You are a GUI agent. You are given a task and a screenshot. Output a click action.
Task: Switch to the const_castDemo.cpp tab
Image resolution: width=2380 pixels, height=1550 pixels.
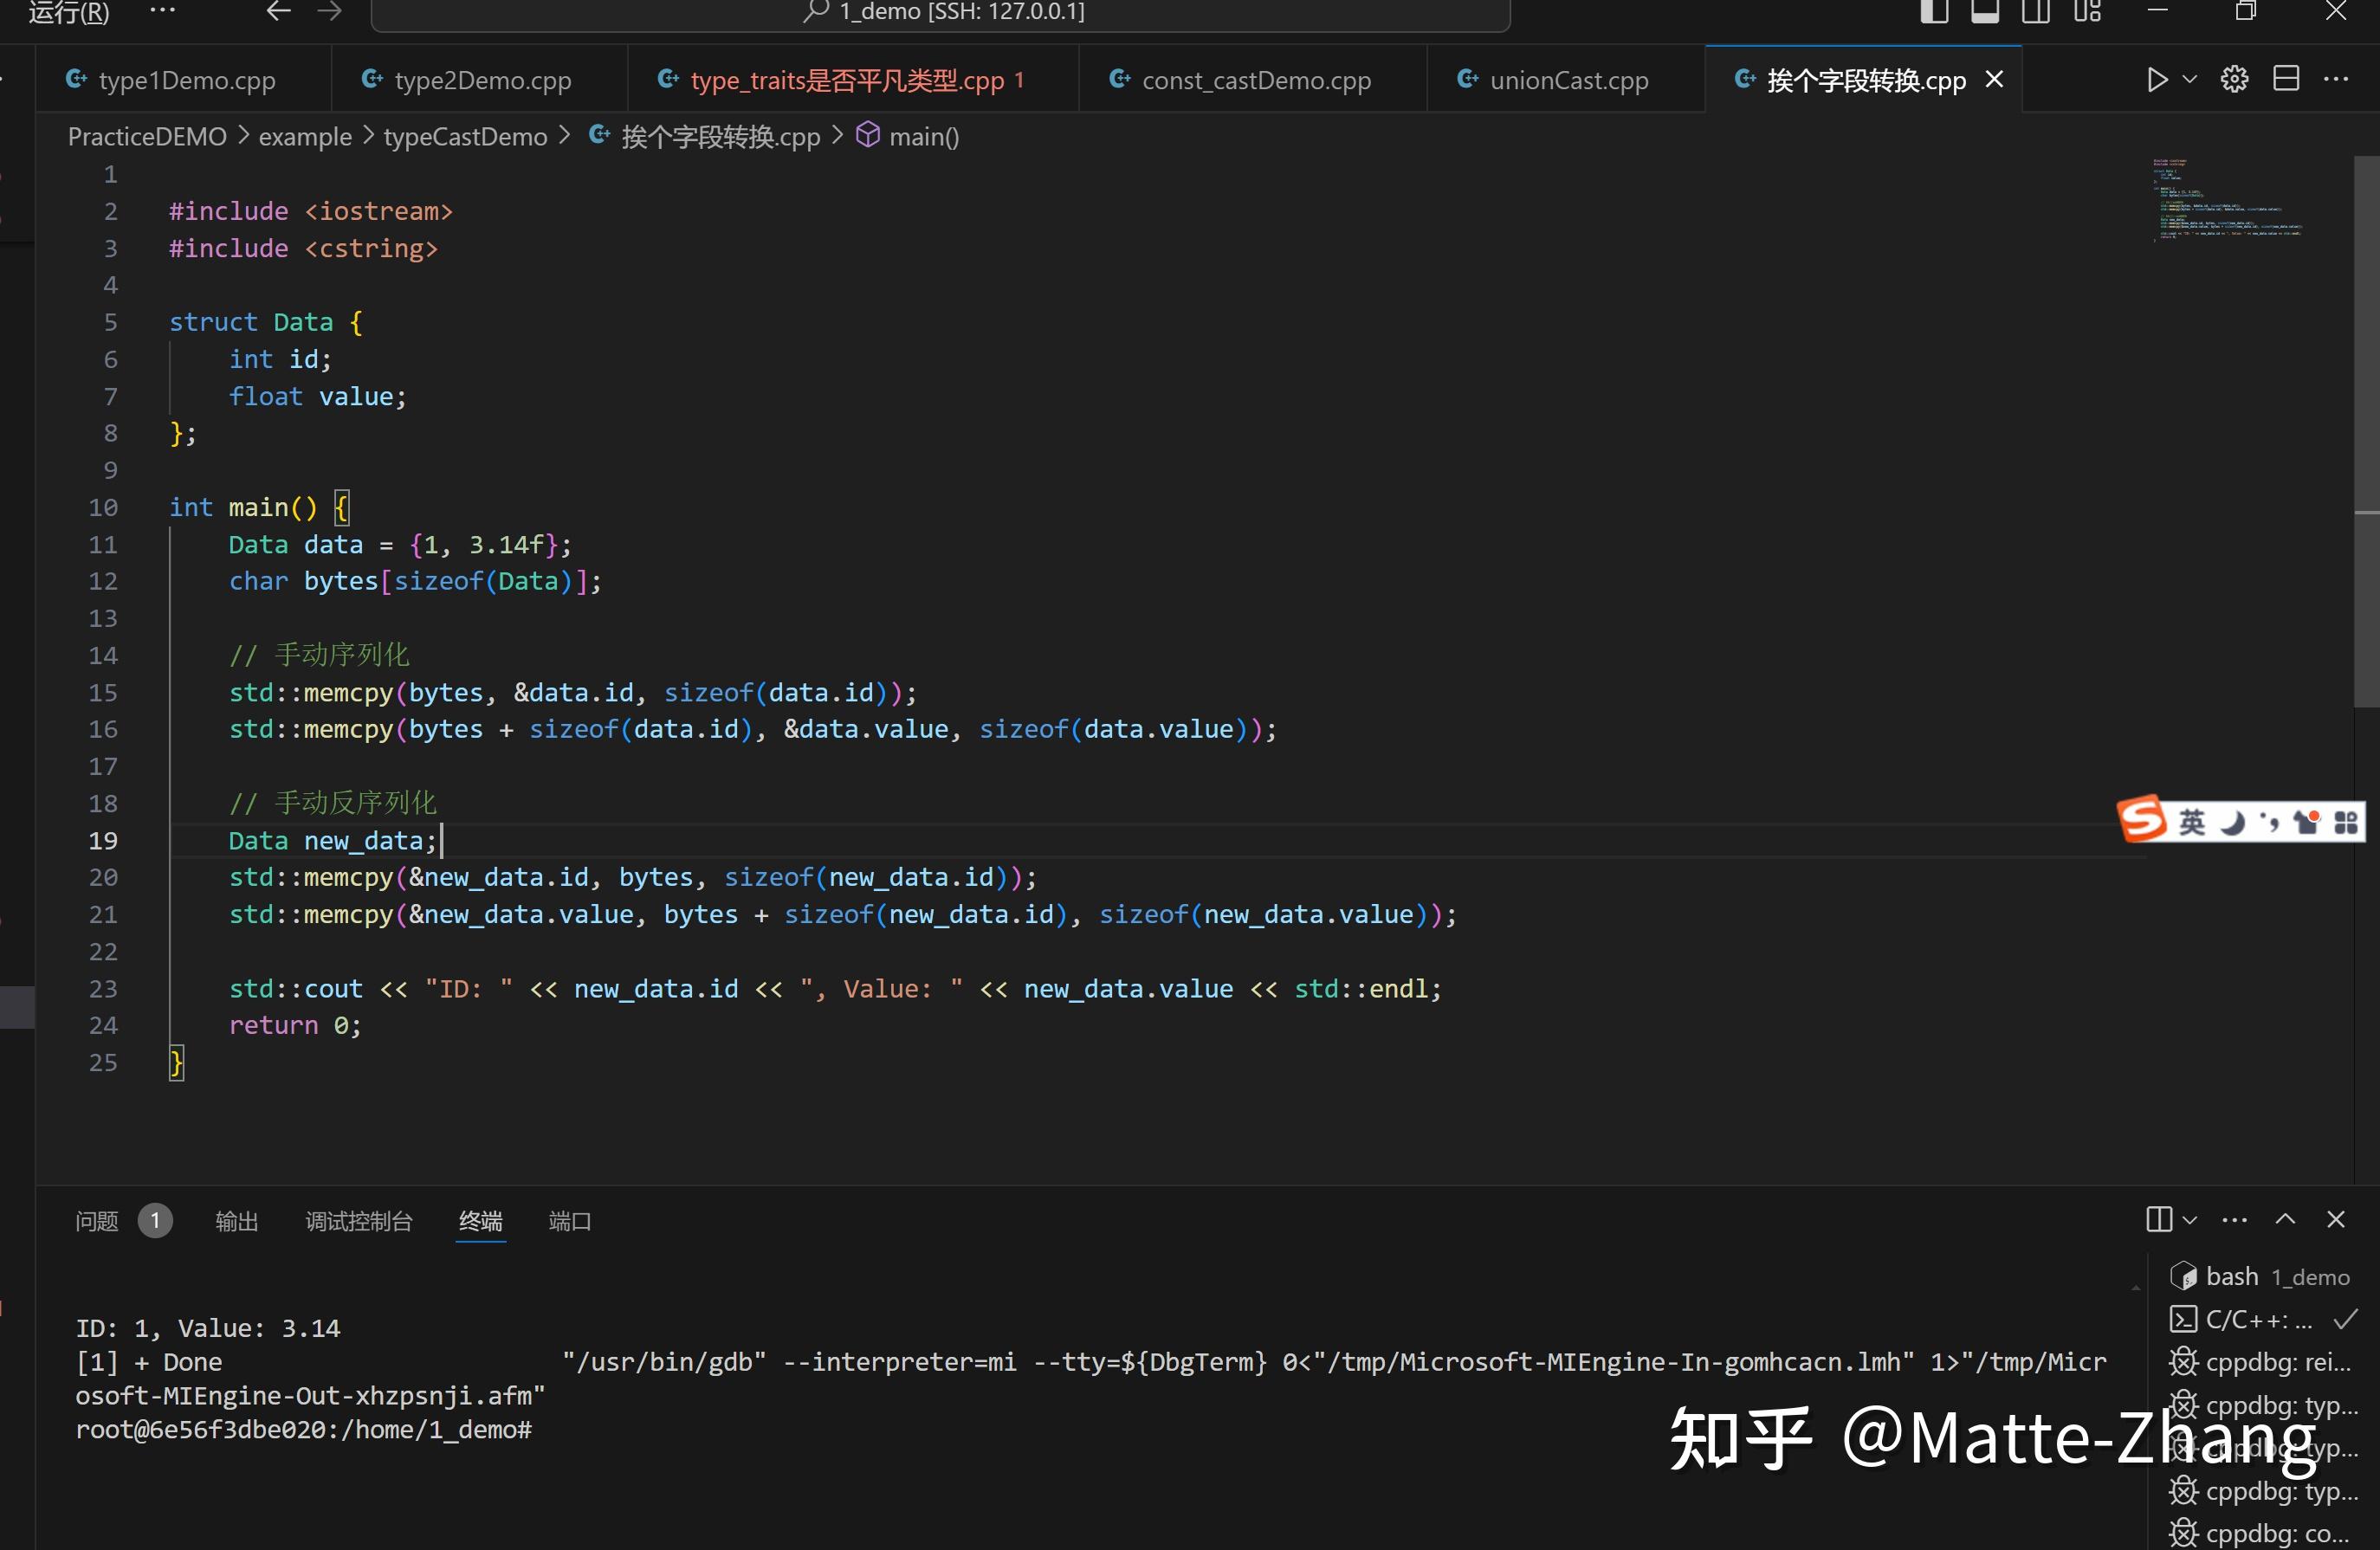coord(1254,79)
